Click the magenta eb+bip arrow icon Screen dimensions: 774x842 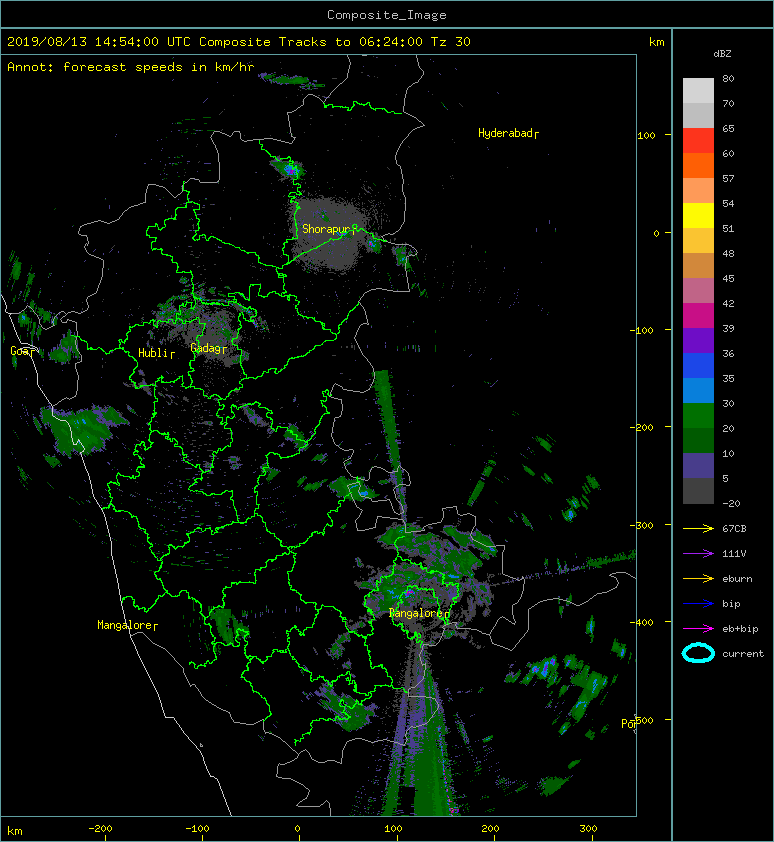[698, 628]
